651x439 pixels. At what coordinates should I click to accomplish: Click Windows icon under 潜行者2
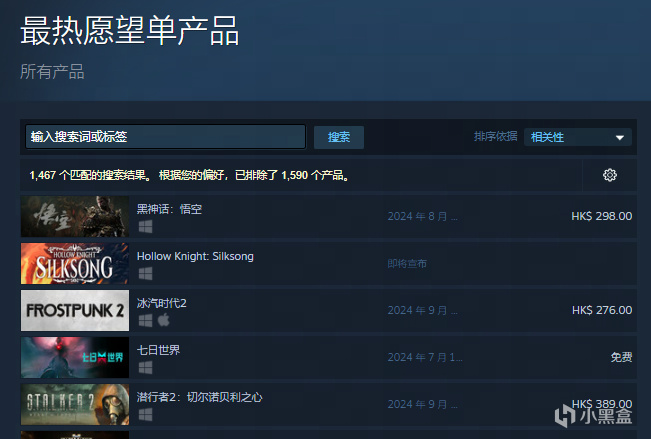coord(145,414)
